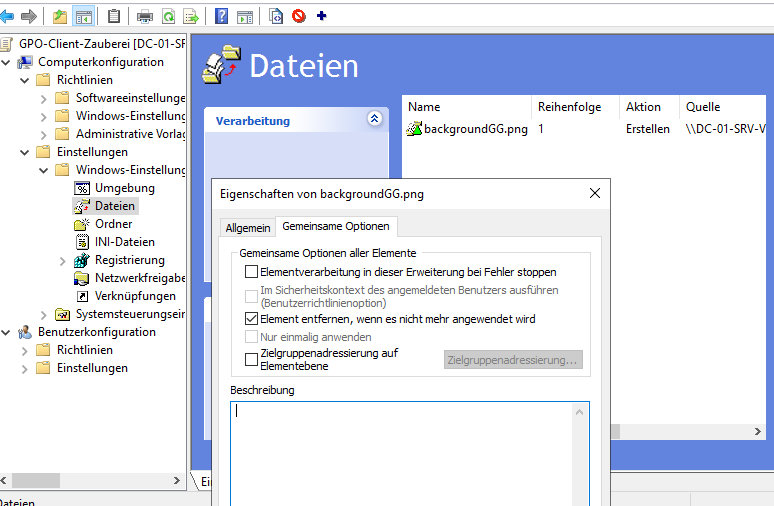Select INI-Dateien in the tree

[x=124, y=242]
